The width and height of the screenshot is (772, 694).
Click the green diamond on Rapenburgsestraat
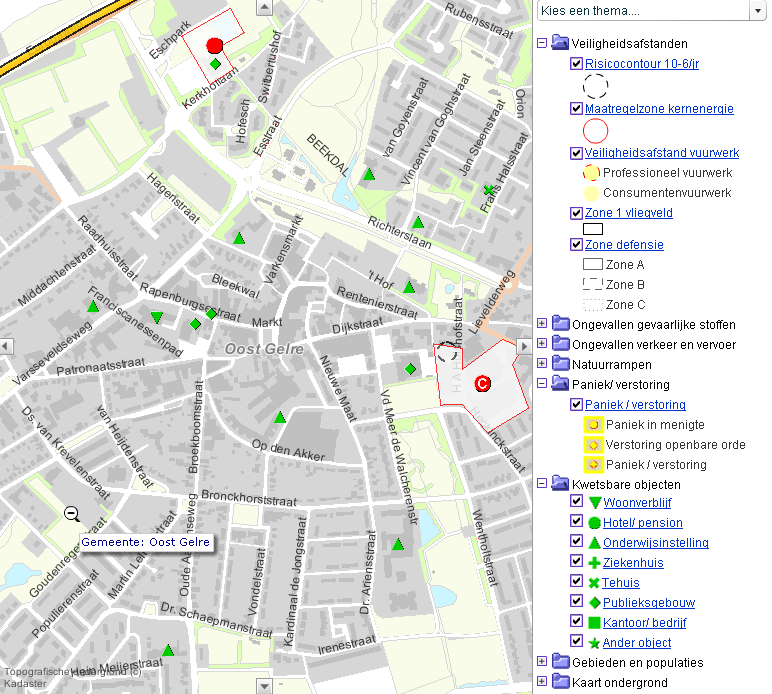[x=211, y=314]
